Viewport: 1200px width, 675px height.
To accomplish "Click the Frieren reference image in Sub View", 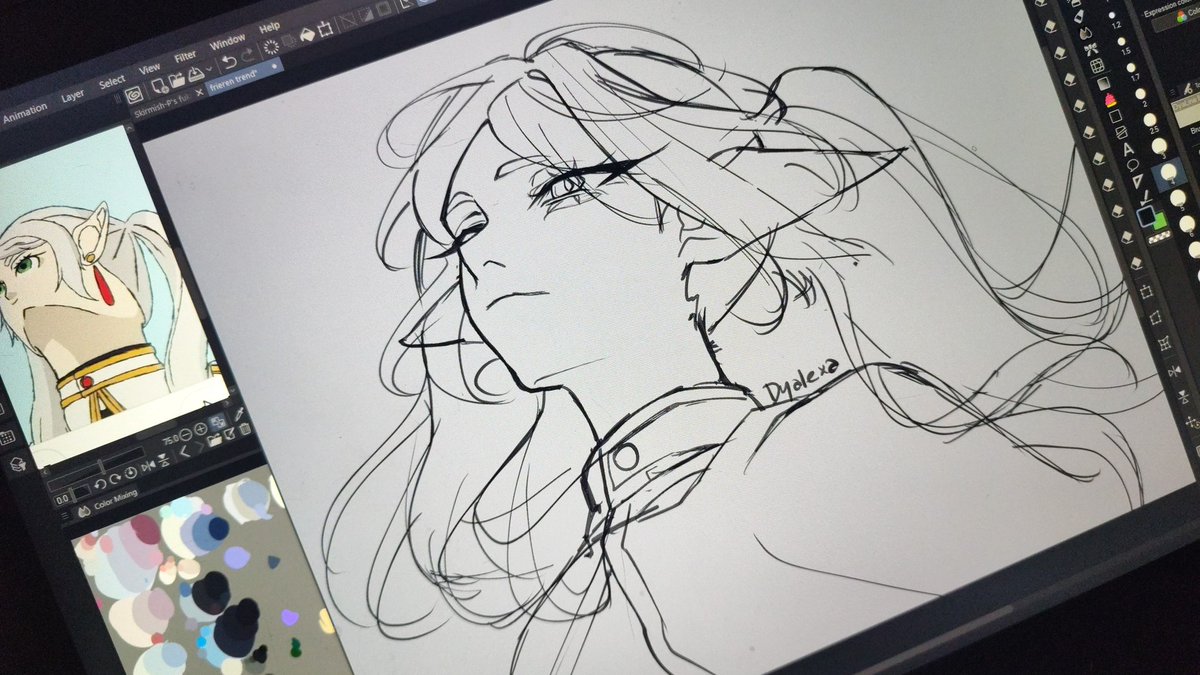I will tap(100, 300).
